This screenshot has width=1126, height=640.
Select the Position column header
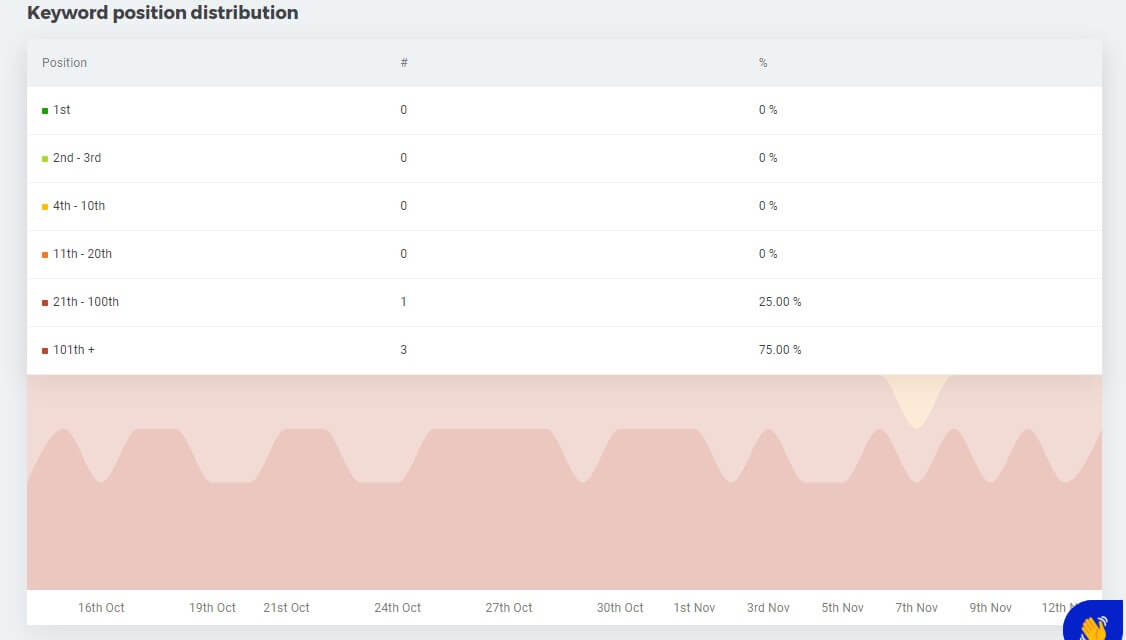[x=64, y=63]
